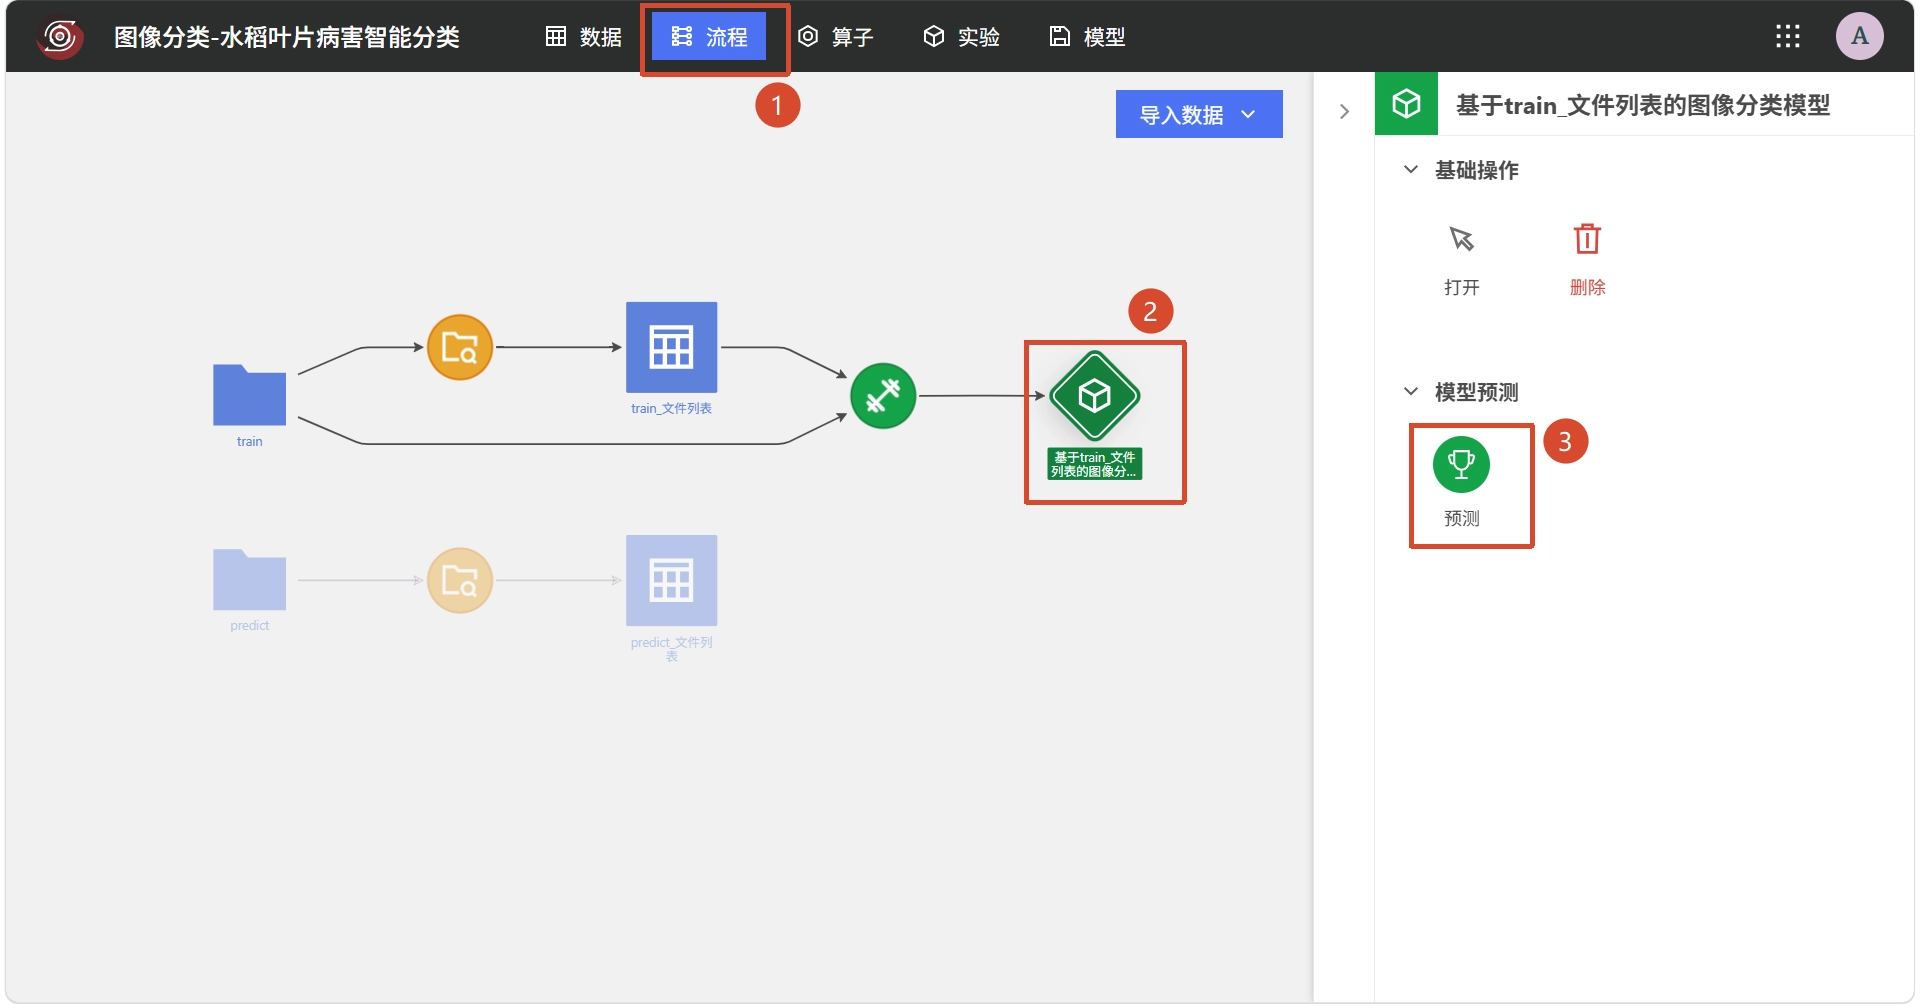Image resolution: width=1920 pixels, height=1008 pixels.
Task: Click the 预测 trophy icon
Action: tap(1461, 465)
